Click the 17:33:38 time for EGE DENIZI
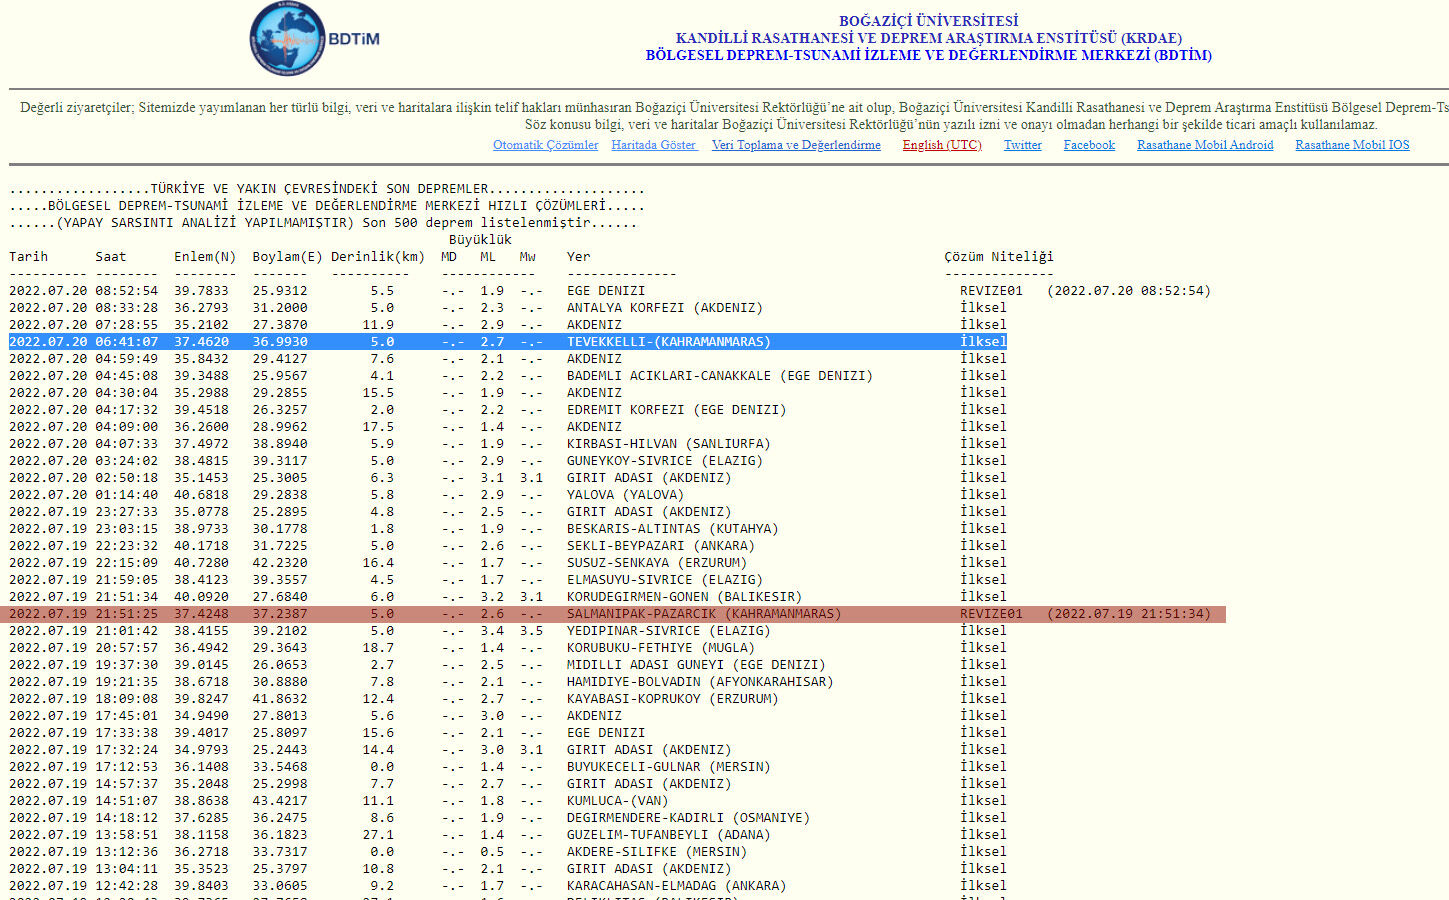The height and width of the screenshot is (900, 1449). (127, 733)
